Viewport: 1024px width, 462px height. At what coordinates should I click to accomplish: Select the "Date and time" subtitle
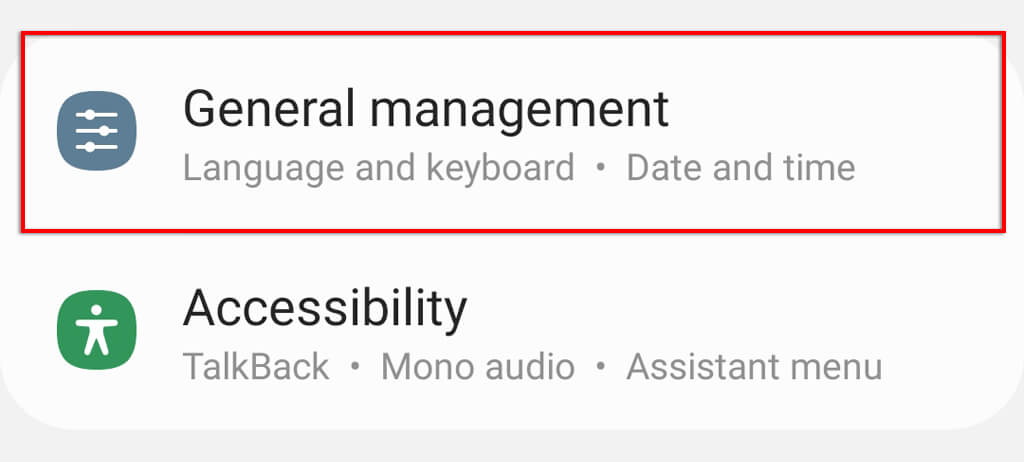click(x=740, y=167)
